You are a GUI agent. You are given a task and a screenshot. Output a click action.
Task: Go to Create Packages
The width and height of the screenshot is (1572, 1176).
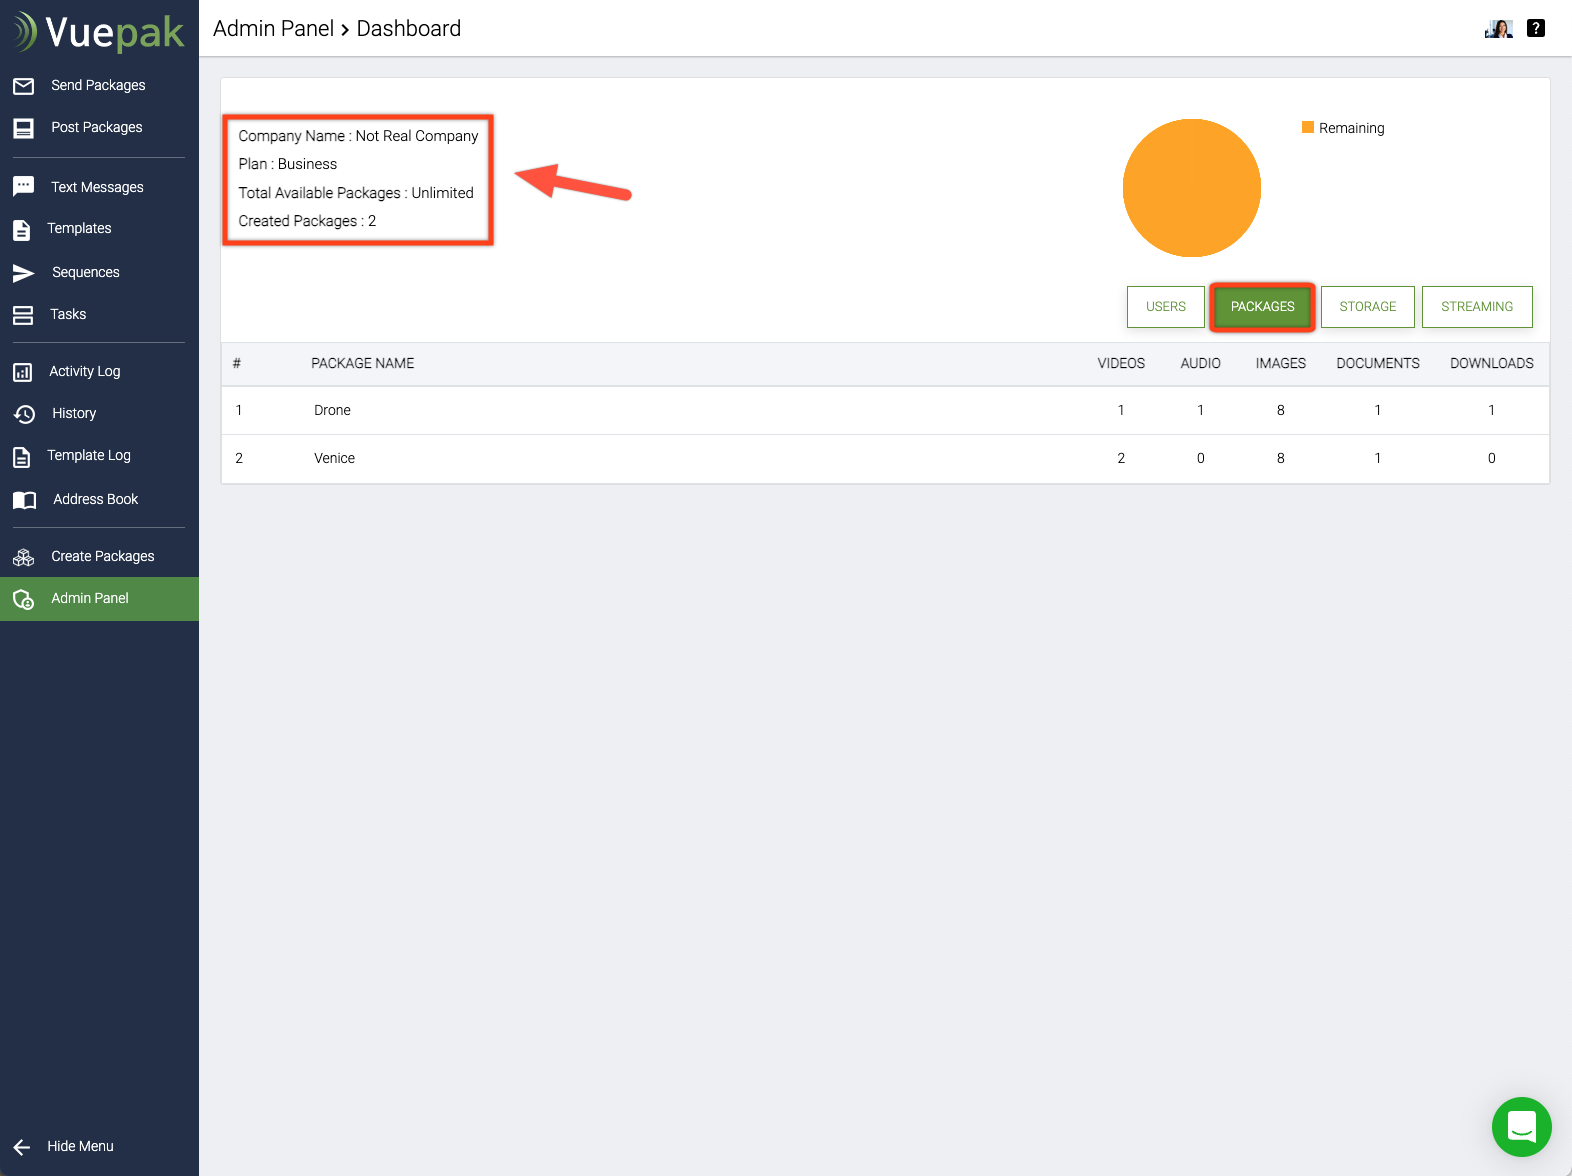(x=102, y=556)
